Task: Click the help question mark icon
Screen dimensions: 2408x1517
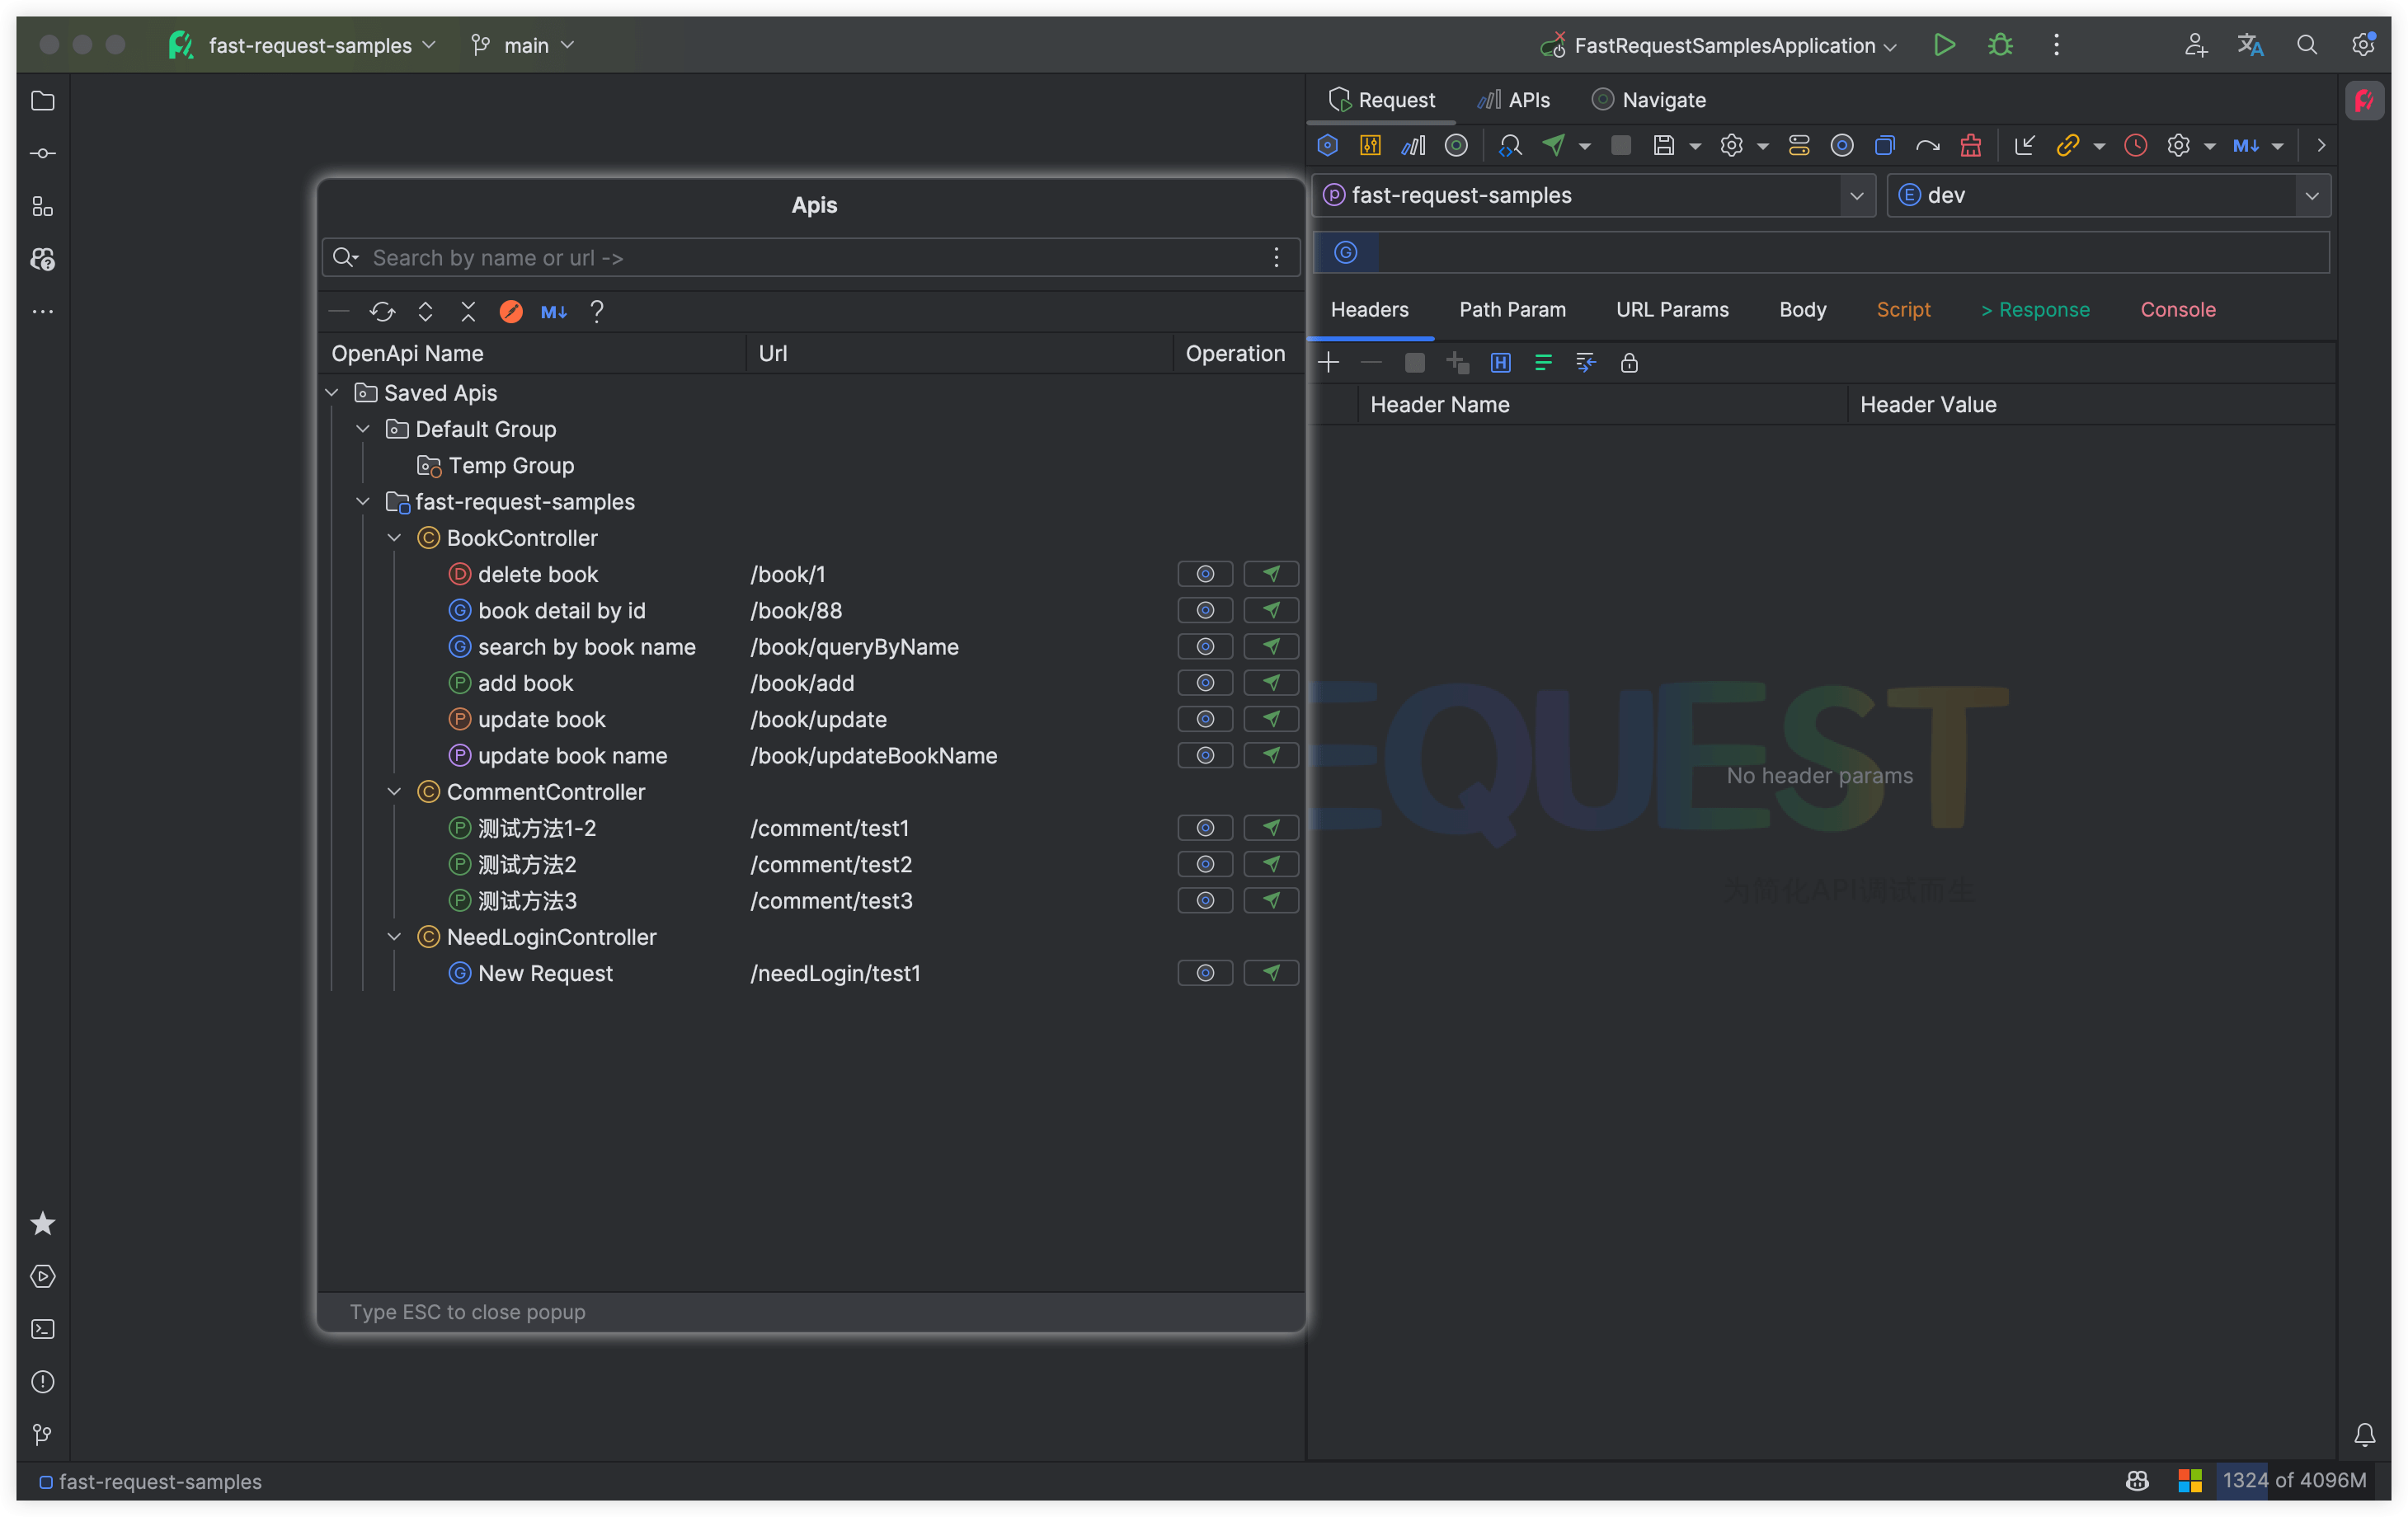Action: tap(597, 311)
